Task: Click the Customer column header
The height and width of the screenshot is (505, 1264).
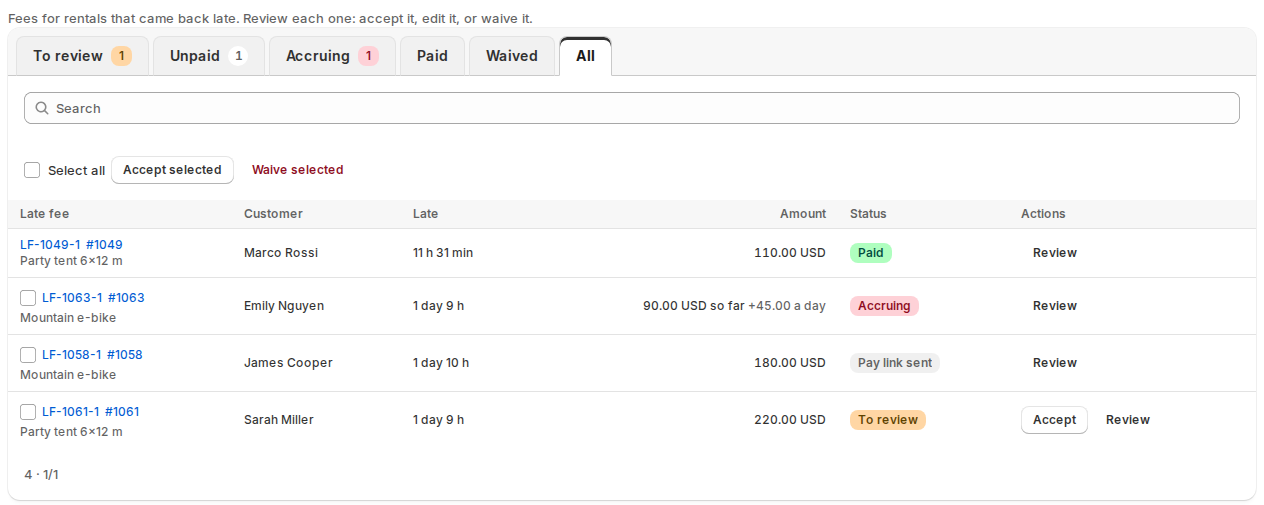Action: (x=273, y=214)
